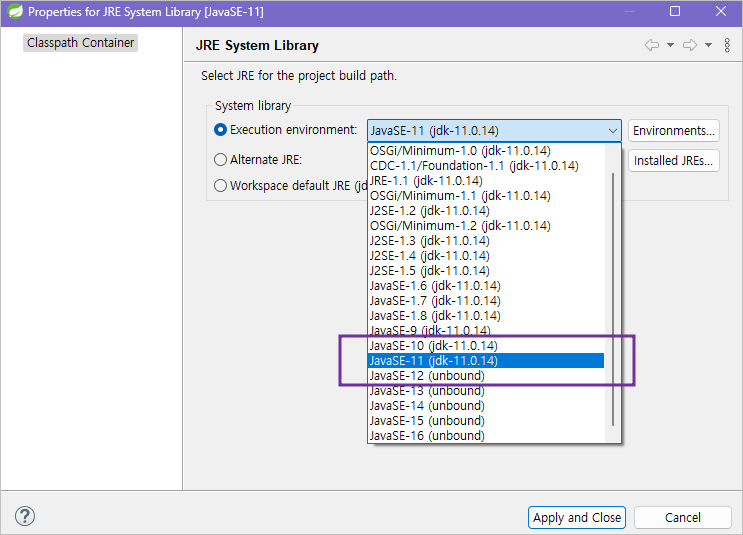This screenshot has width=743, height=535.
Task: Click the dropdown list vertical scrollbar
Action: click(613, 299)
